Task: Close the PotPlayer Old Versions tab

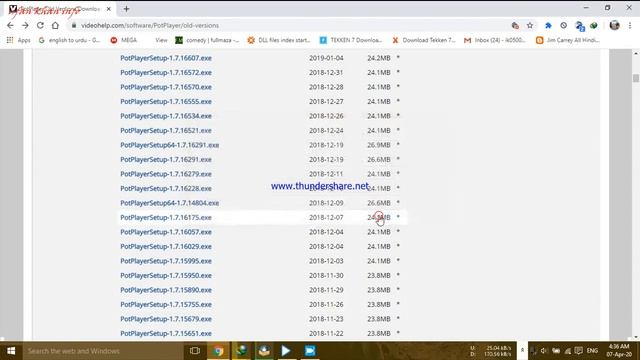Action: click(x=109, y=9)
